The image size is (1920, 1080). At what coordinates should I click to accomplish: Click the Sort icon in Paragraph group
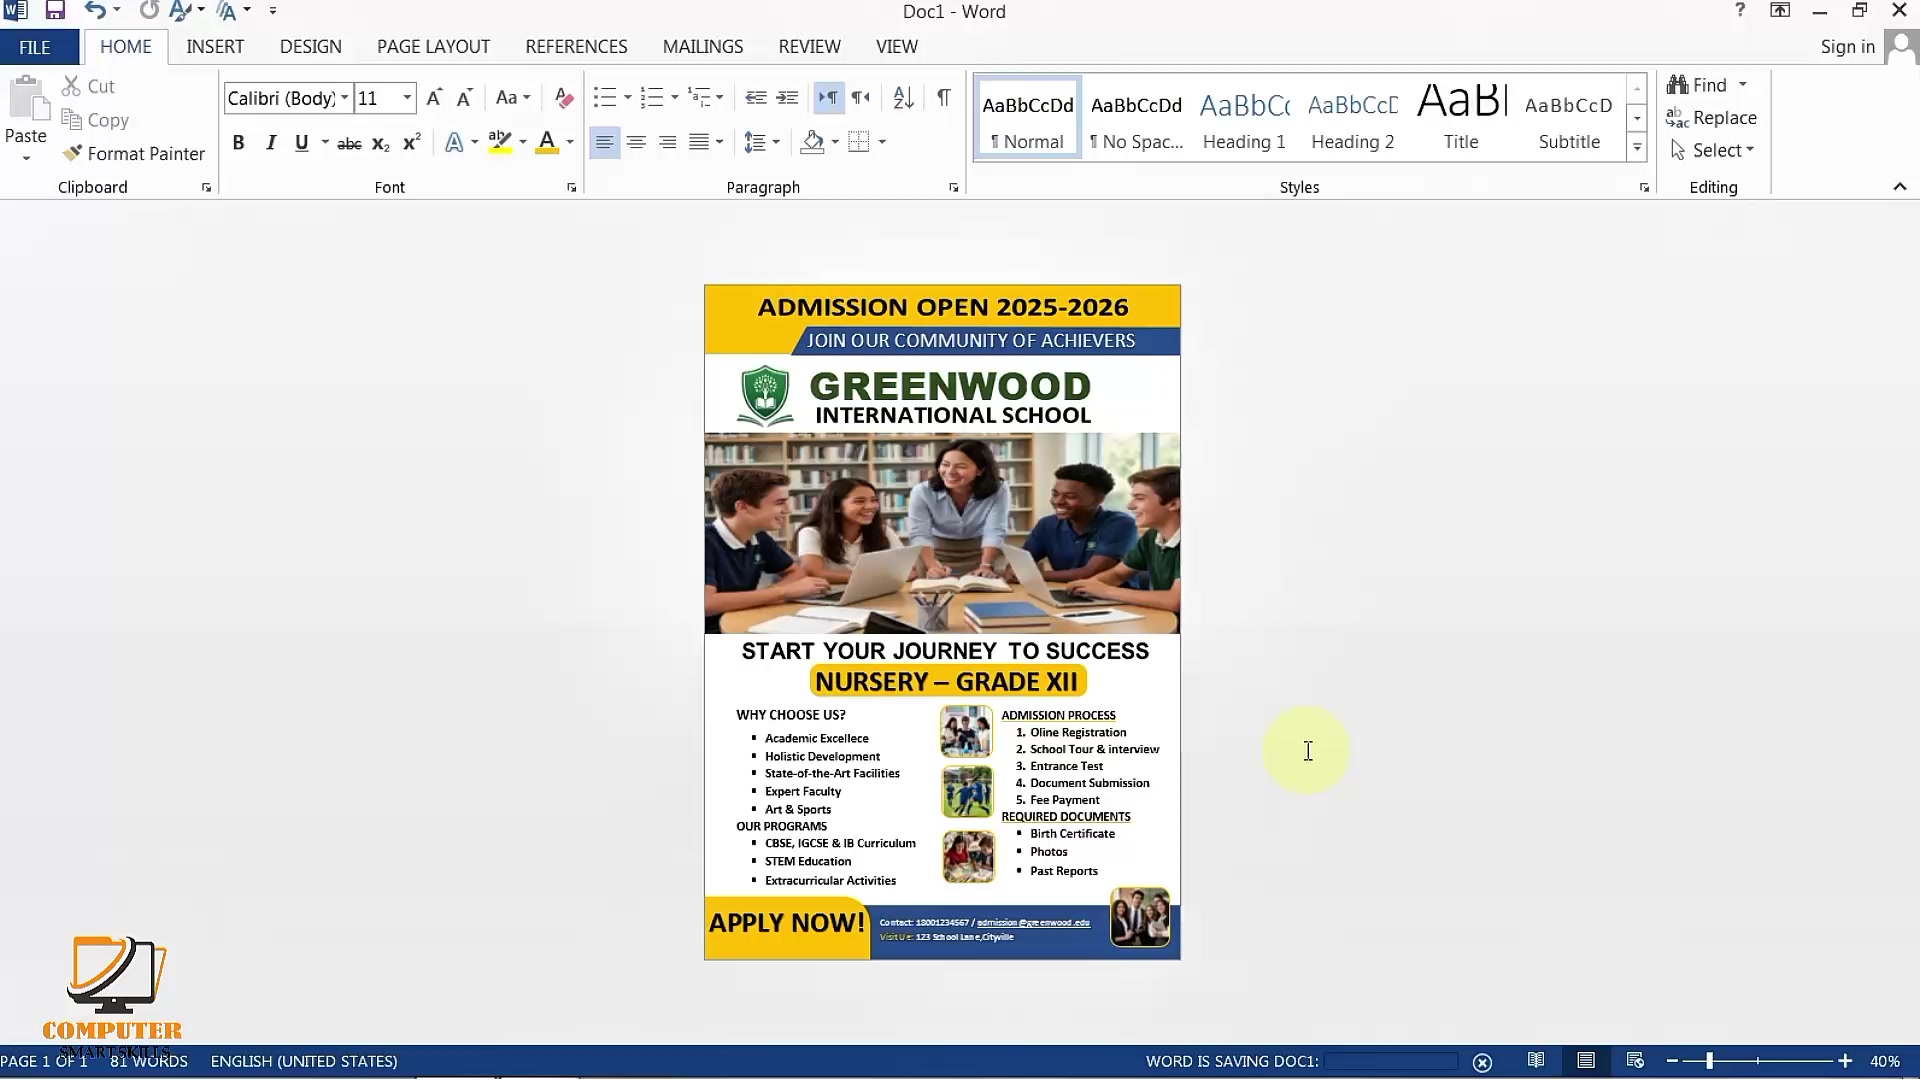click(x=903, y=97)
